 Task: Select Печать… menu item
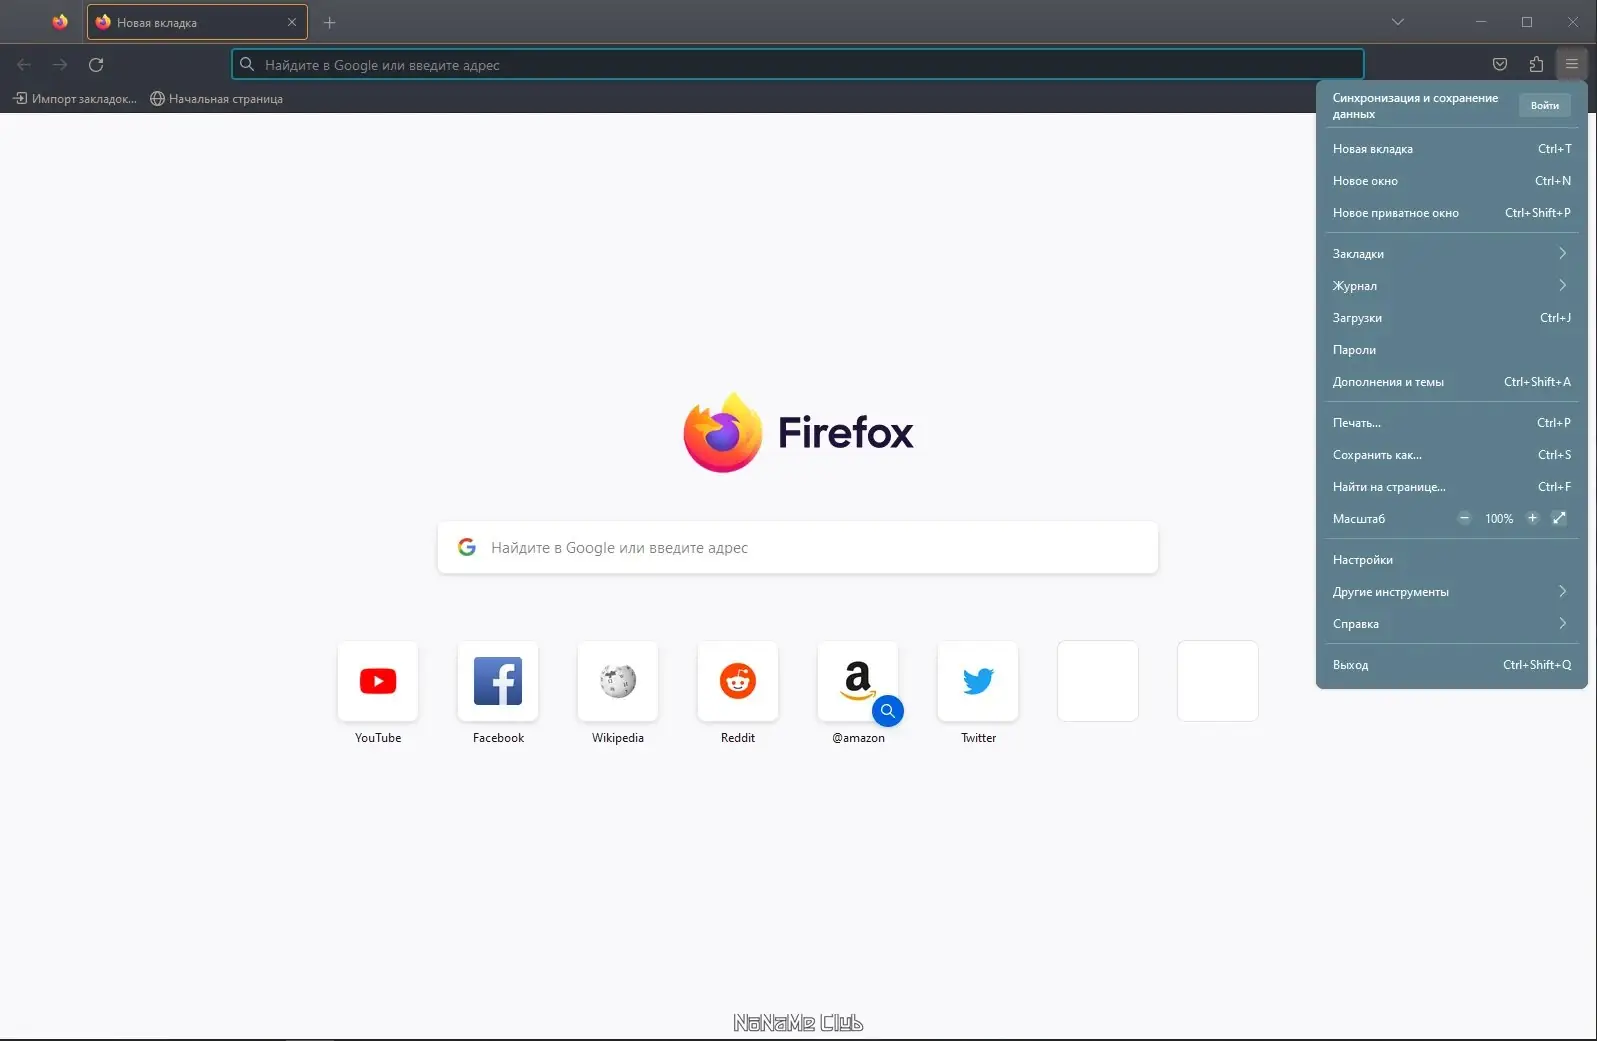[1452, 423]
